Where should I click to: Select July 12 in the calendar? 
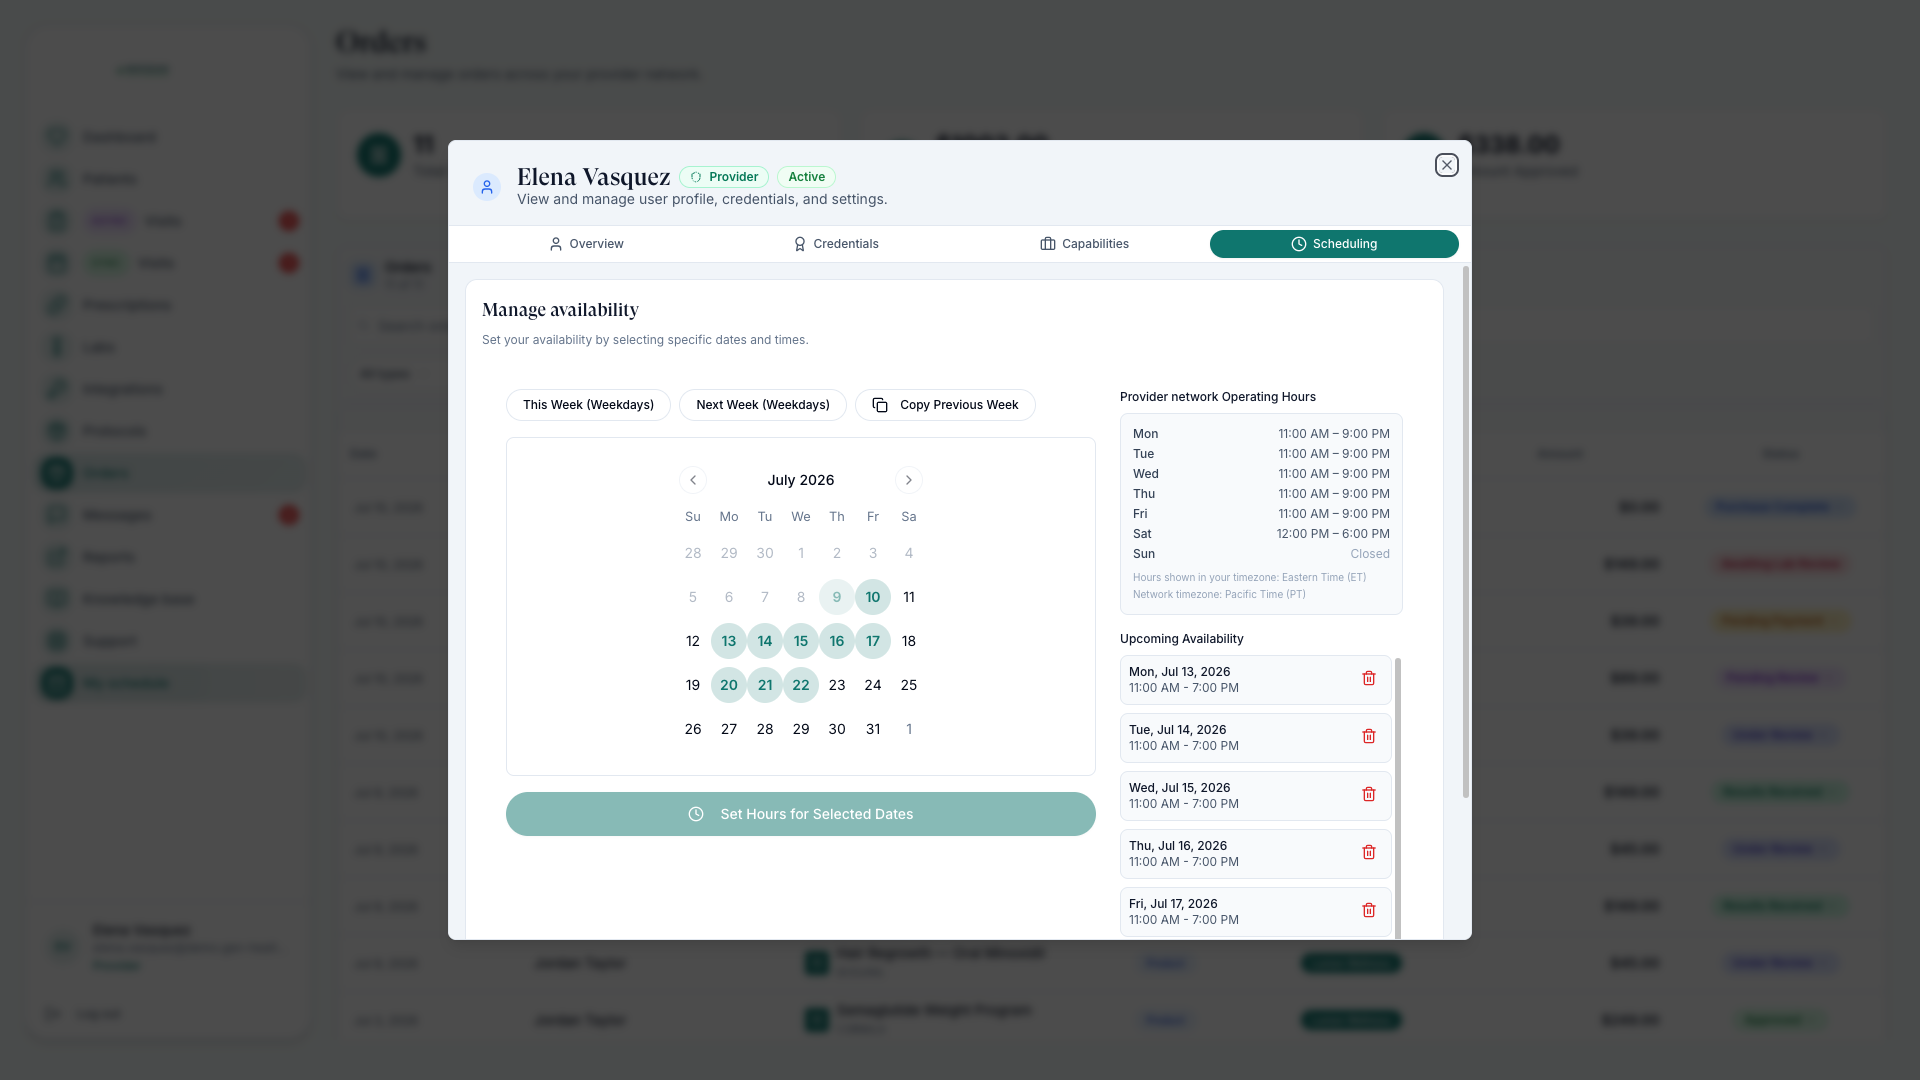(693, 641)
